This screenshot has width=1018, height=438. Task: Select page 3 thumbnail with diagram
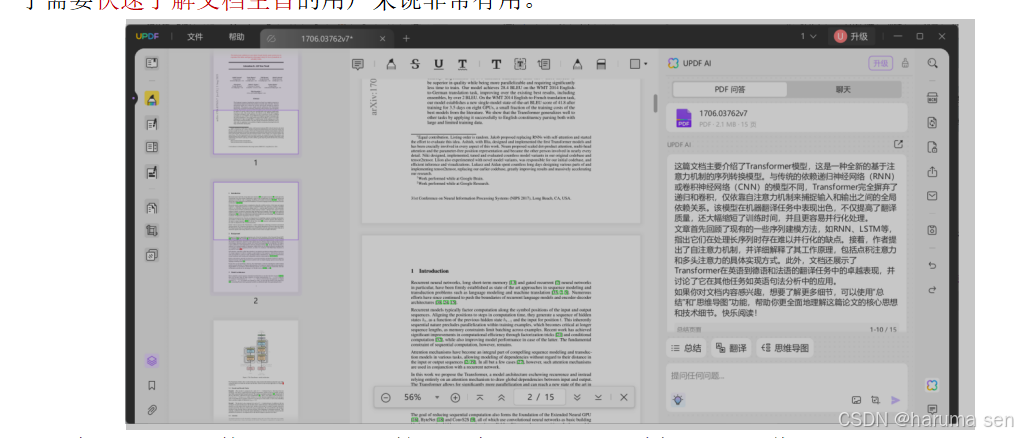255,371
